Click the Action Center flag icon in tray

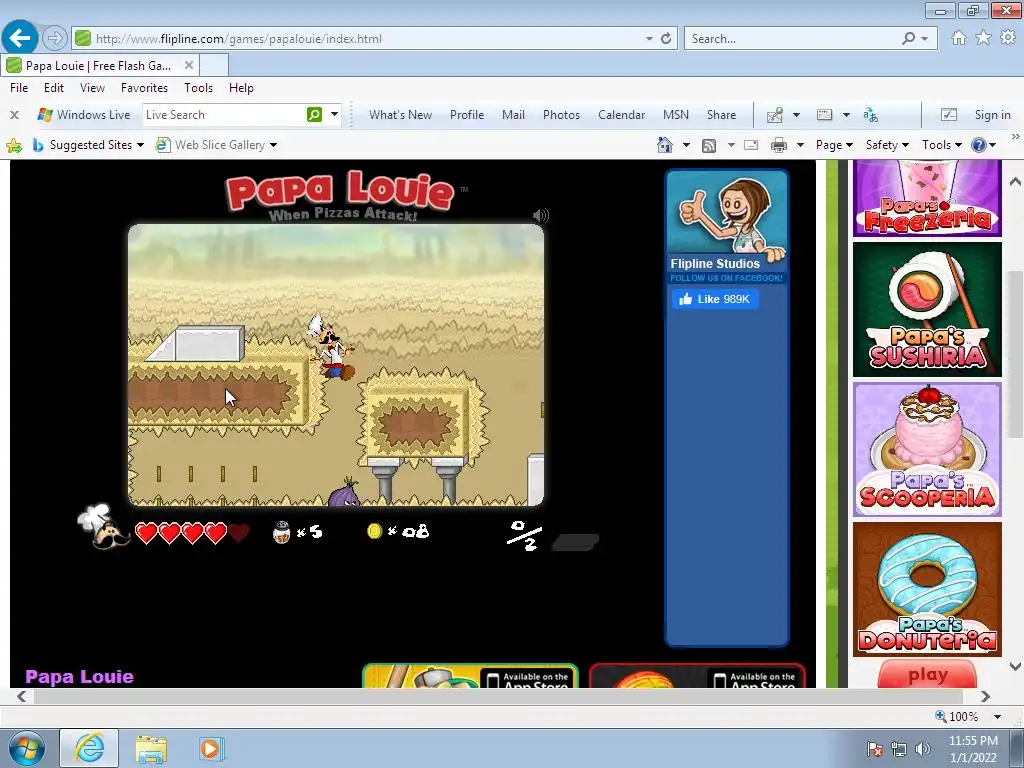pos(875,749)
